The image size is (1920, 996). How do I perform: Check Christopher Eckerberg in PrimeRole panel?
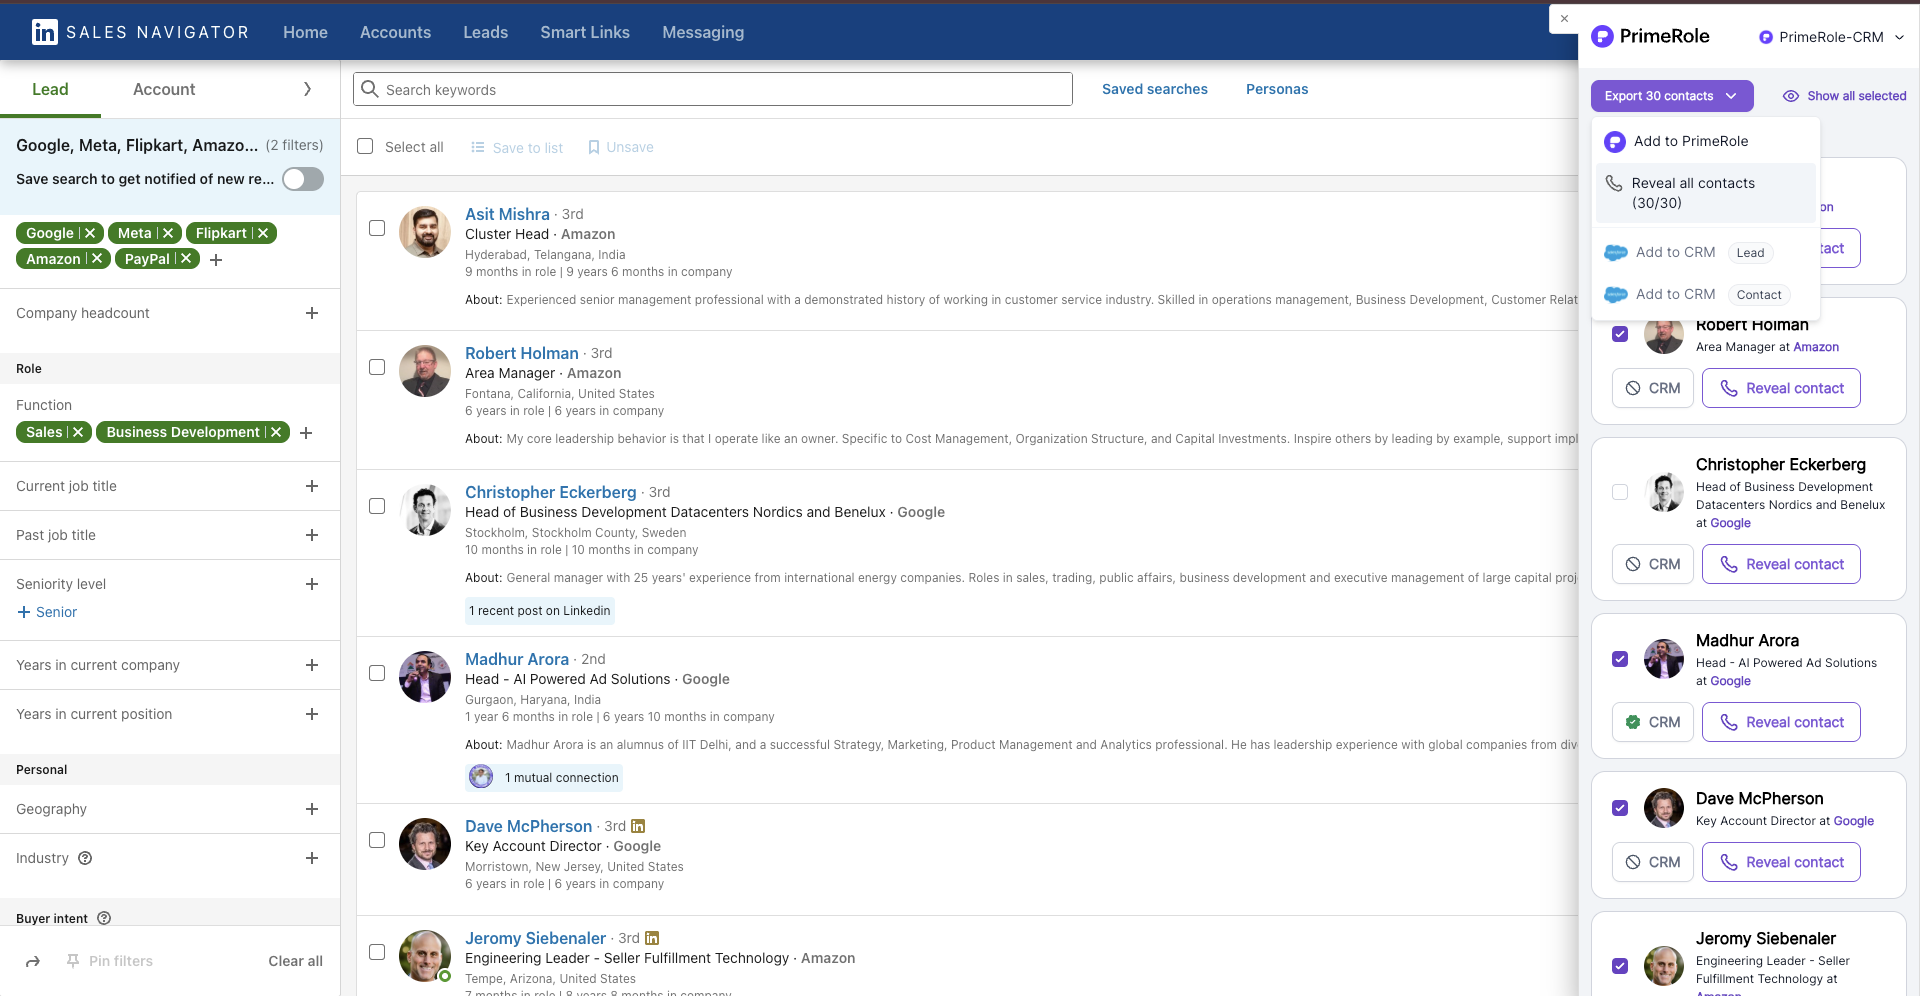tap(1620, 492)
